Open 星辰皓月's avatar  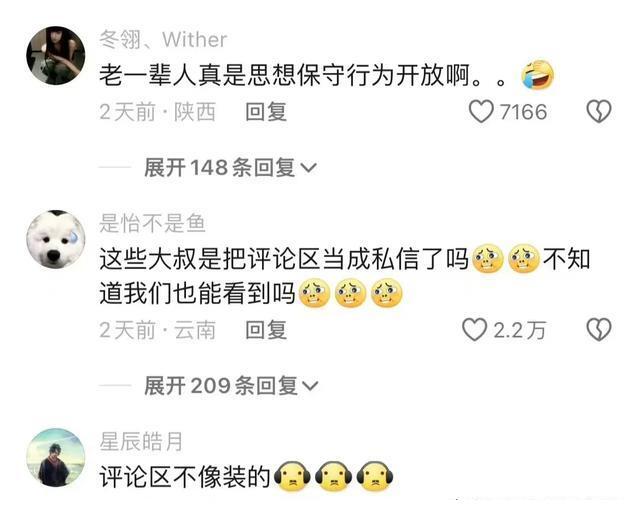56,457
